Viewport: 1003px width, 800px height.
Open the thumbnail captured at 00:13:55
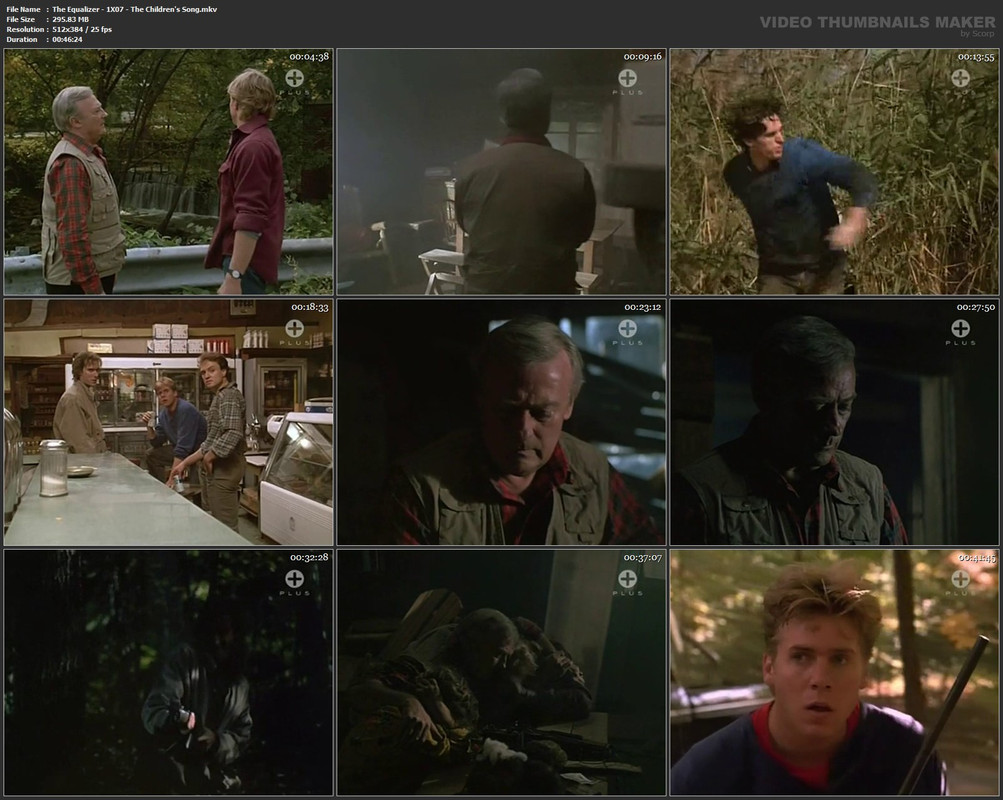[x=835, y=171]
